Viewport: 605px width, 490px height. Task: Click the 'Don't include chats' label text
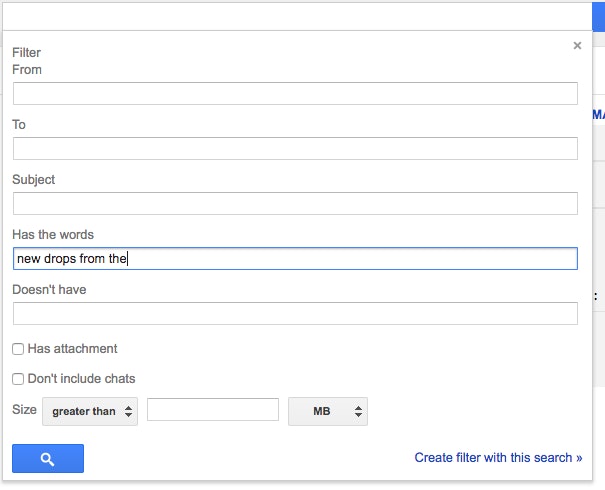(x=81, y=379)
